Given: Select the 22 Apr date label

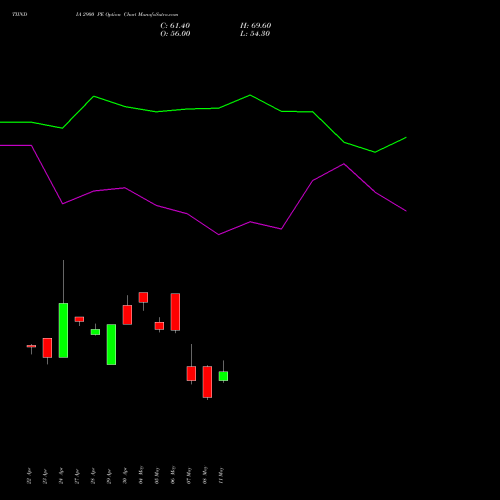Looking at the screenshot, I should (29, 476).
